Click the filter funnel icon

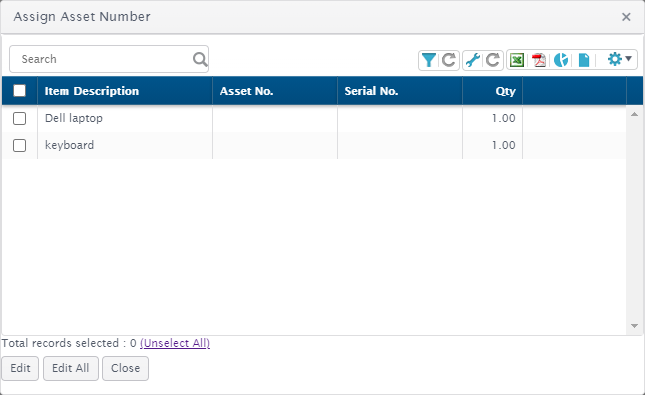(429, 60)
